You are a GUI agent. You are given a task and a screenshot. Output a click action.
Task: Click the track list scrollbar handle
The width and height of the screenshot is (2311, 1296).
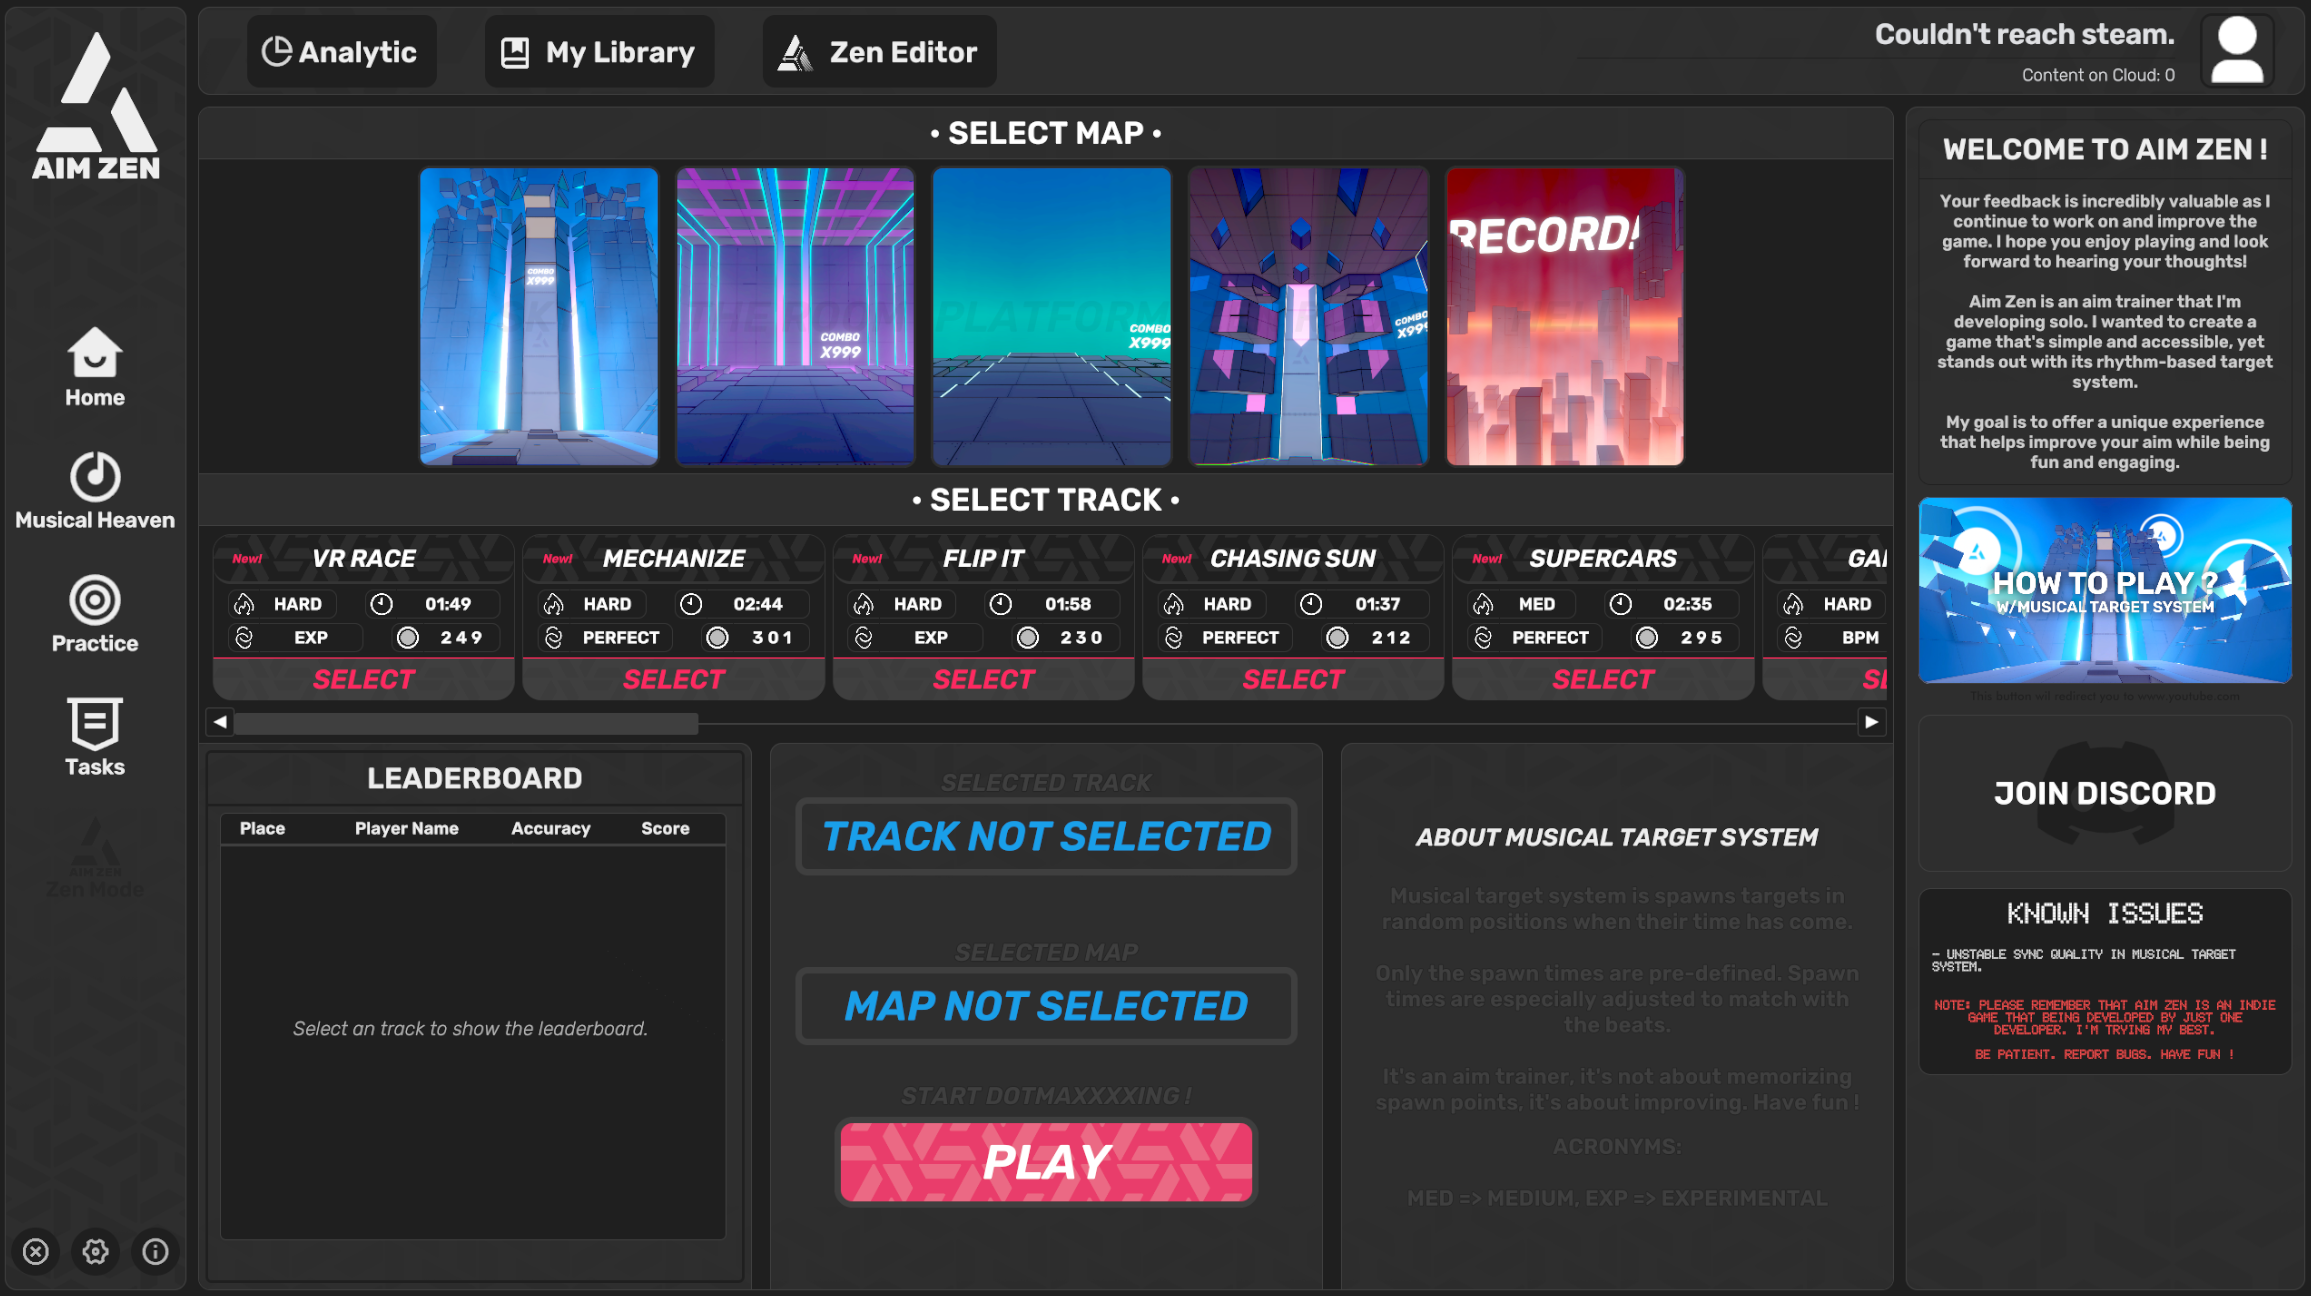click(x=466, y=724)
